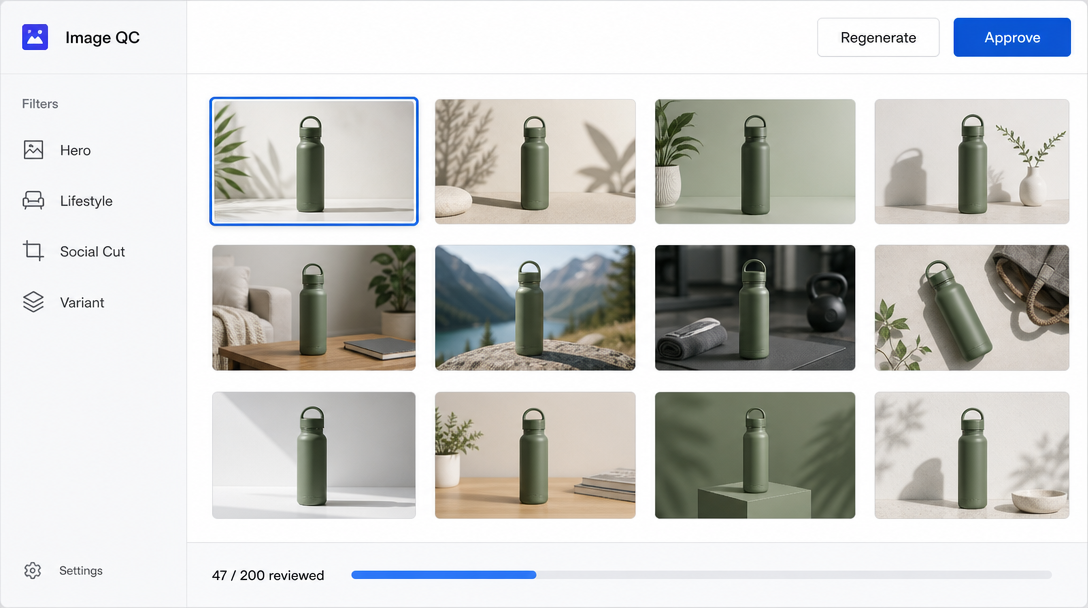Viewport: 1088px width, 608px height.
Task: Select the Lifestyle filter label
Action: [x=86, y=201]
